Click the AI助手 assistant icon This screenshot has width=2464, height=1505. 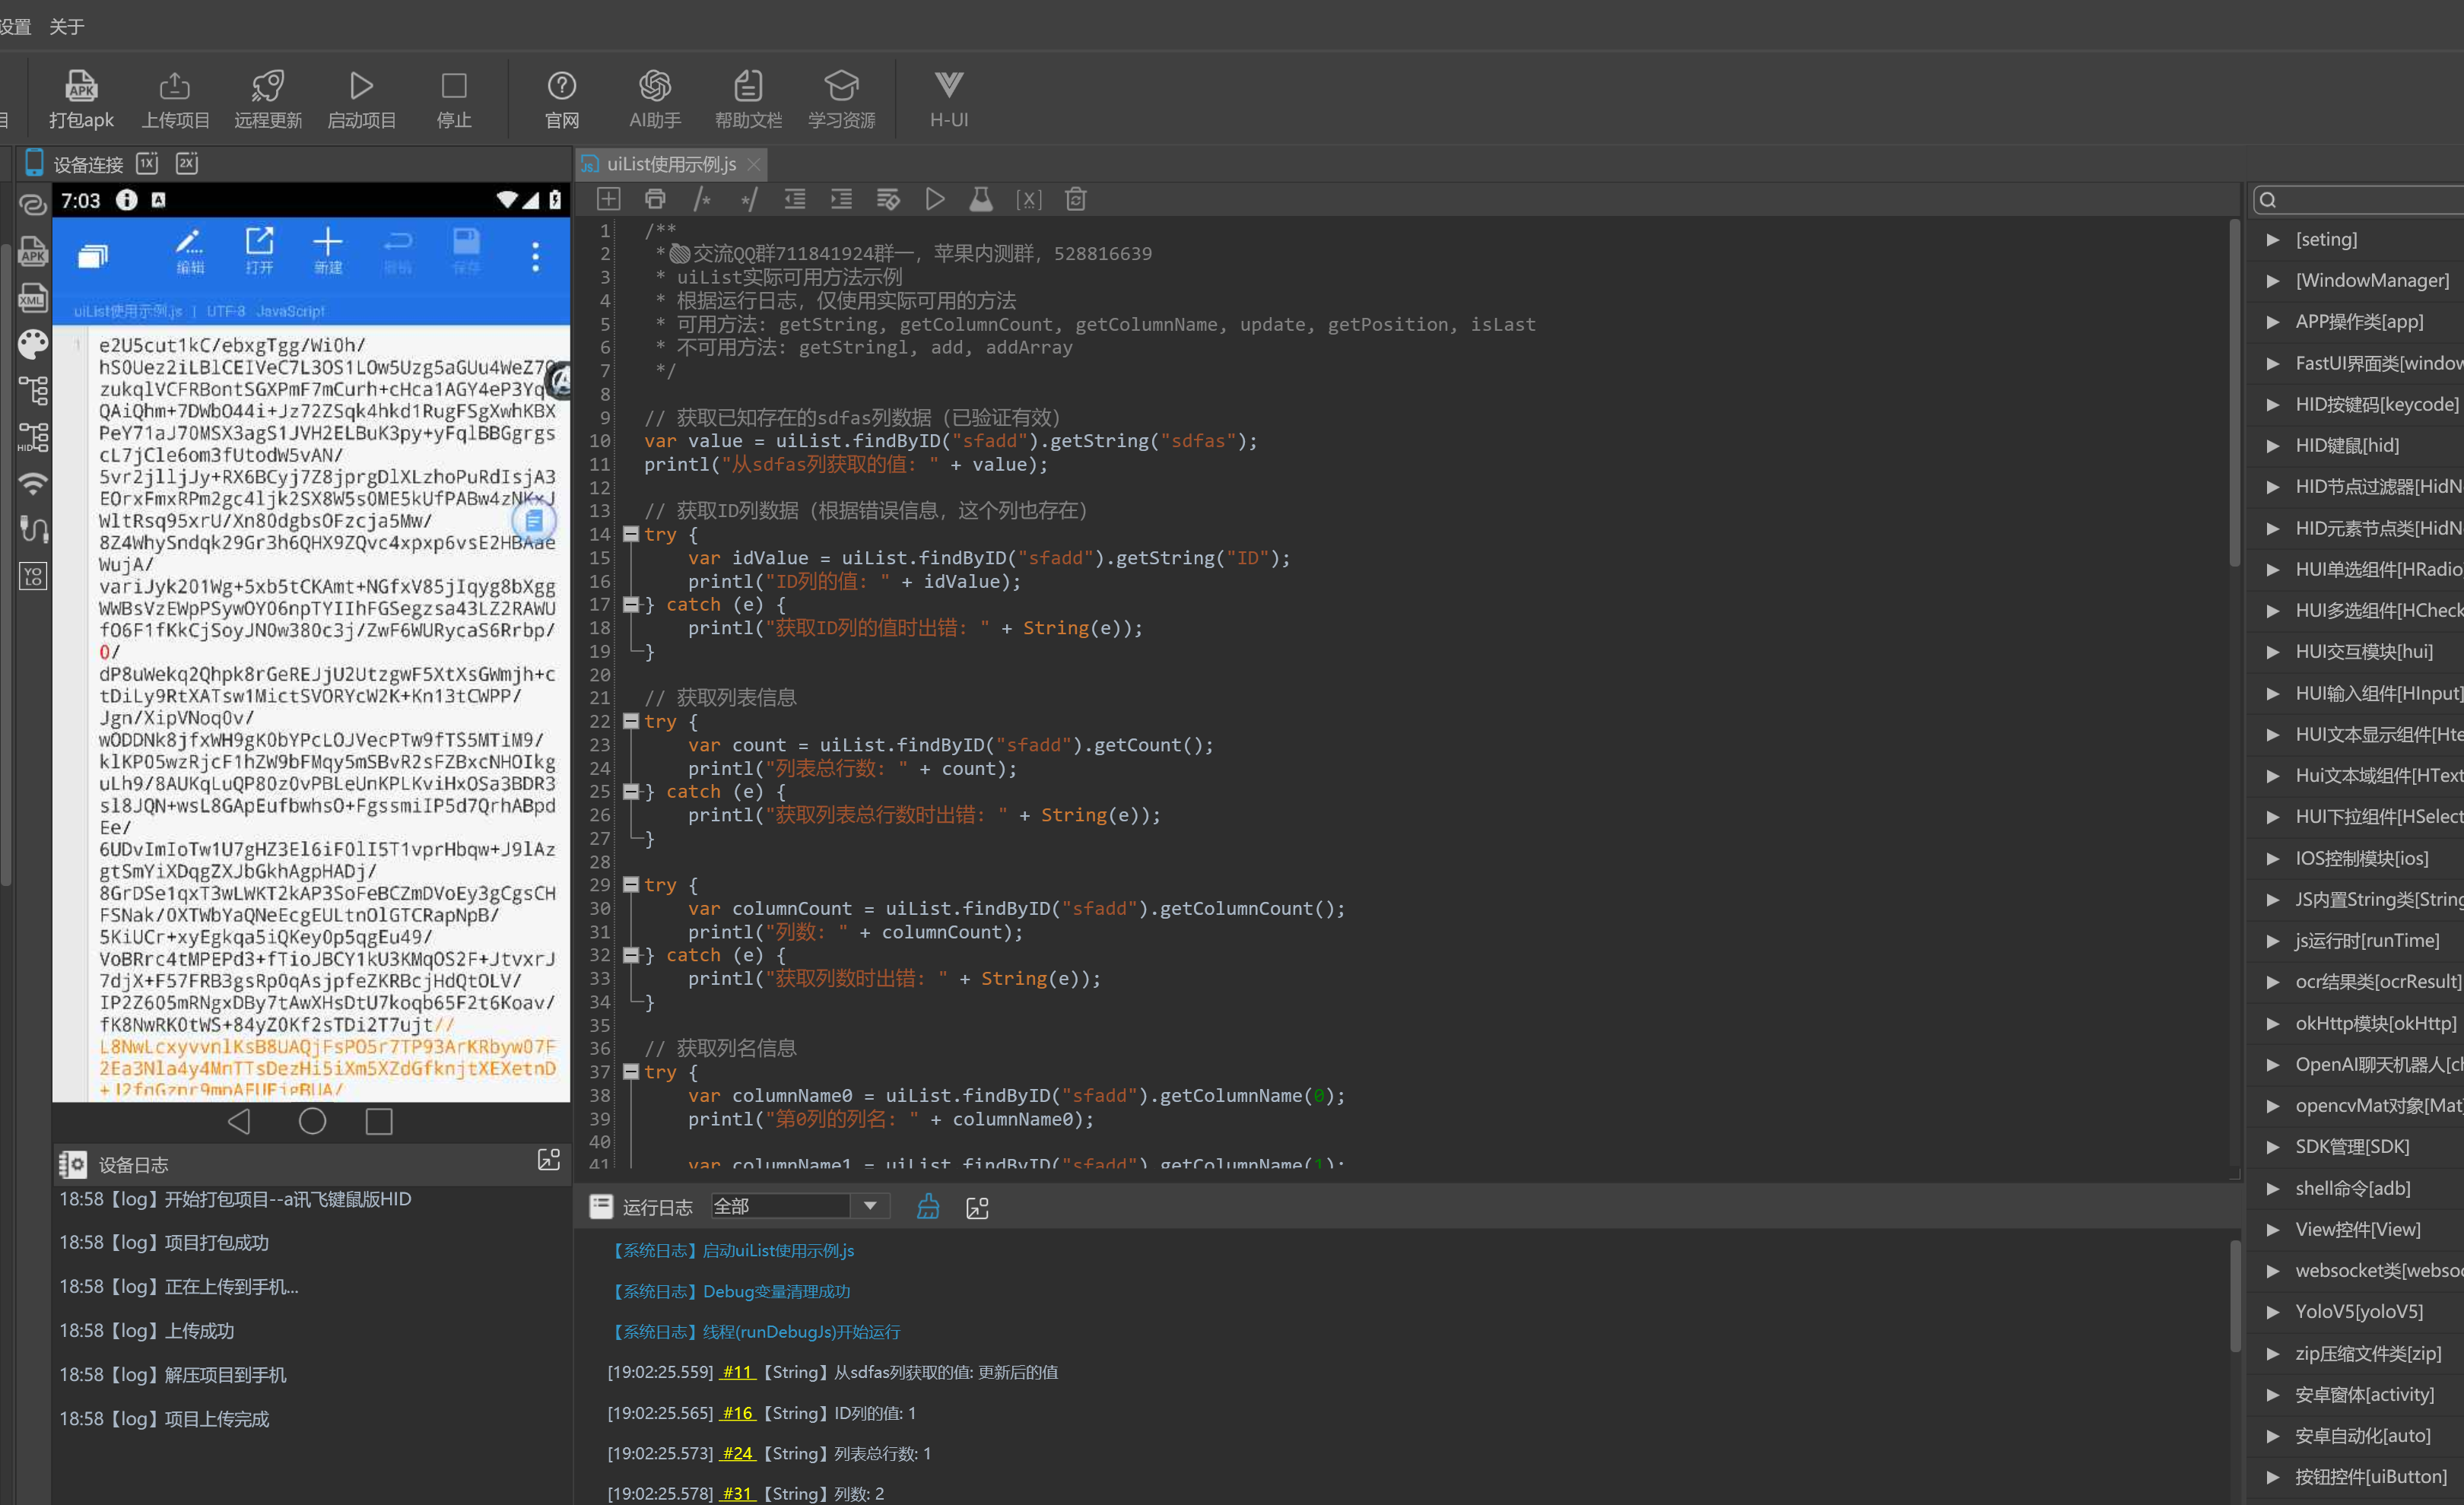click(654, 87)
